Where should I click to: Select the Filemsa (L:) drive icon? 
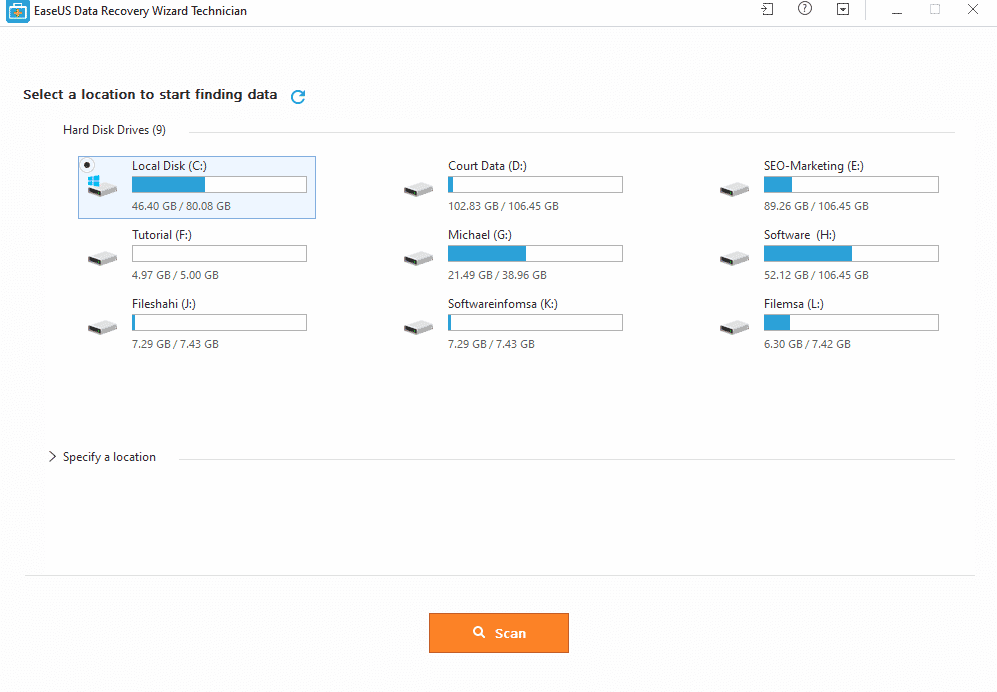pos(734,328)
